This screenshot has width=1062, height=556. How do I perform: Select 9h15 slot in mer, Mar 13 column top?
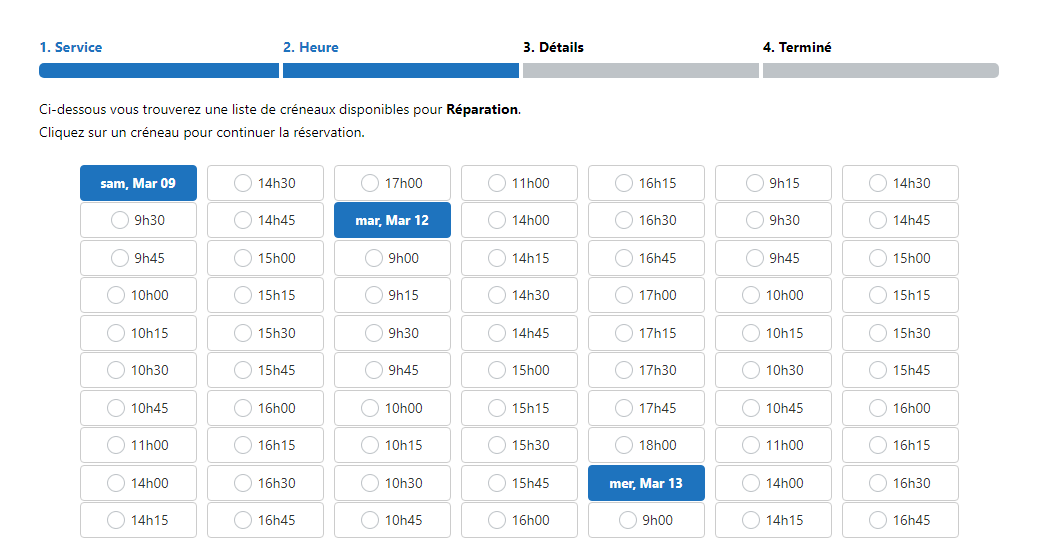(773, 183)
